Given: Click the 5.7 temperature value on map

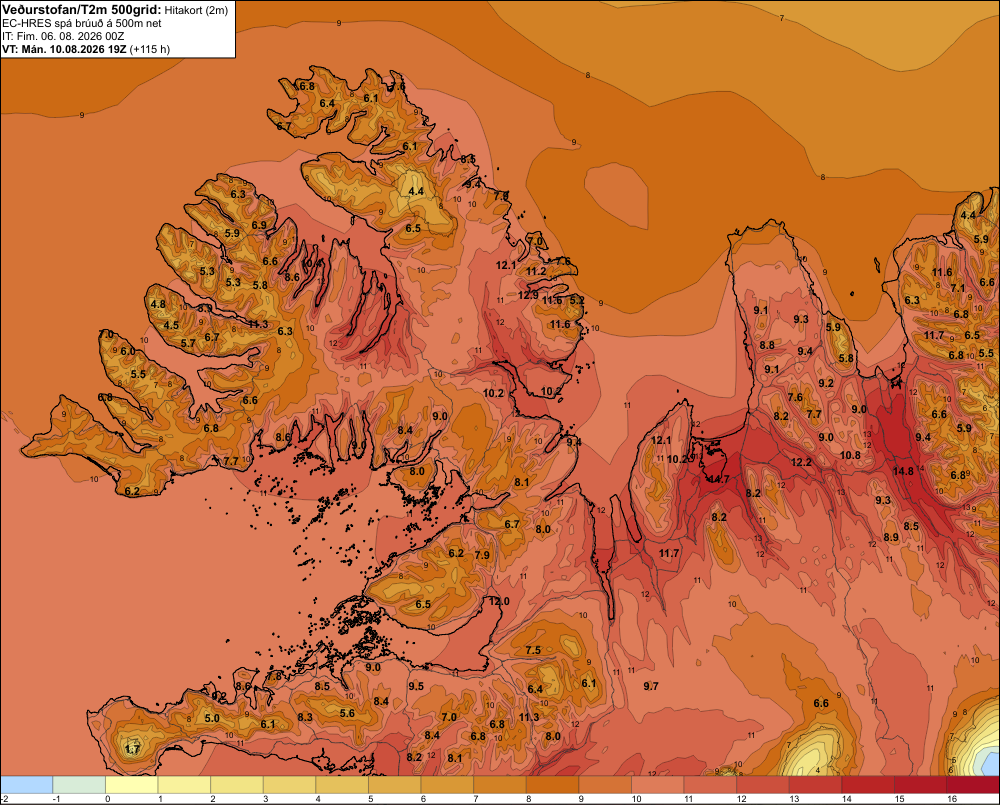Looking at the screenshot, I should 188,343.
